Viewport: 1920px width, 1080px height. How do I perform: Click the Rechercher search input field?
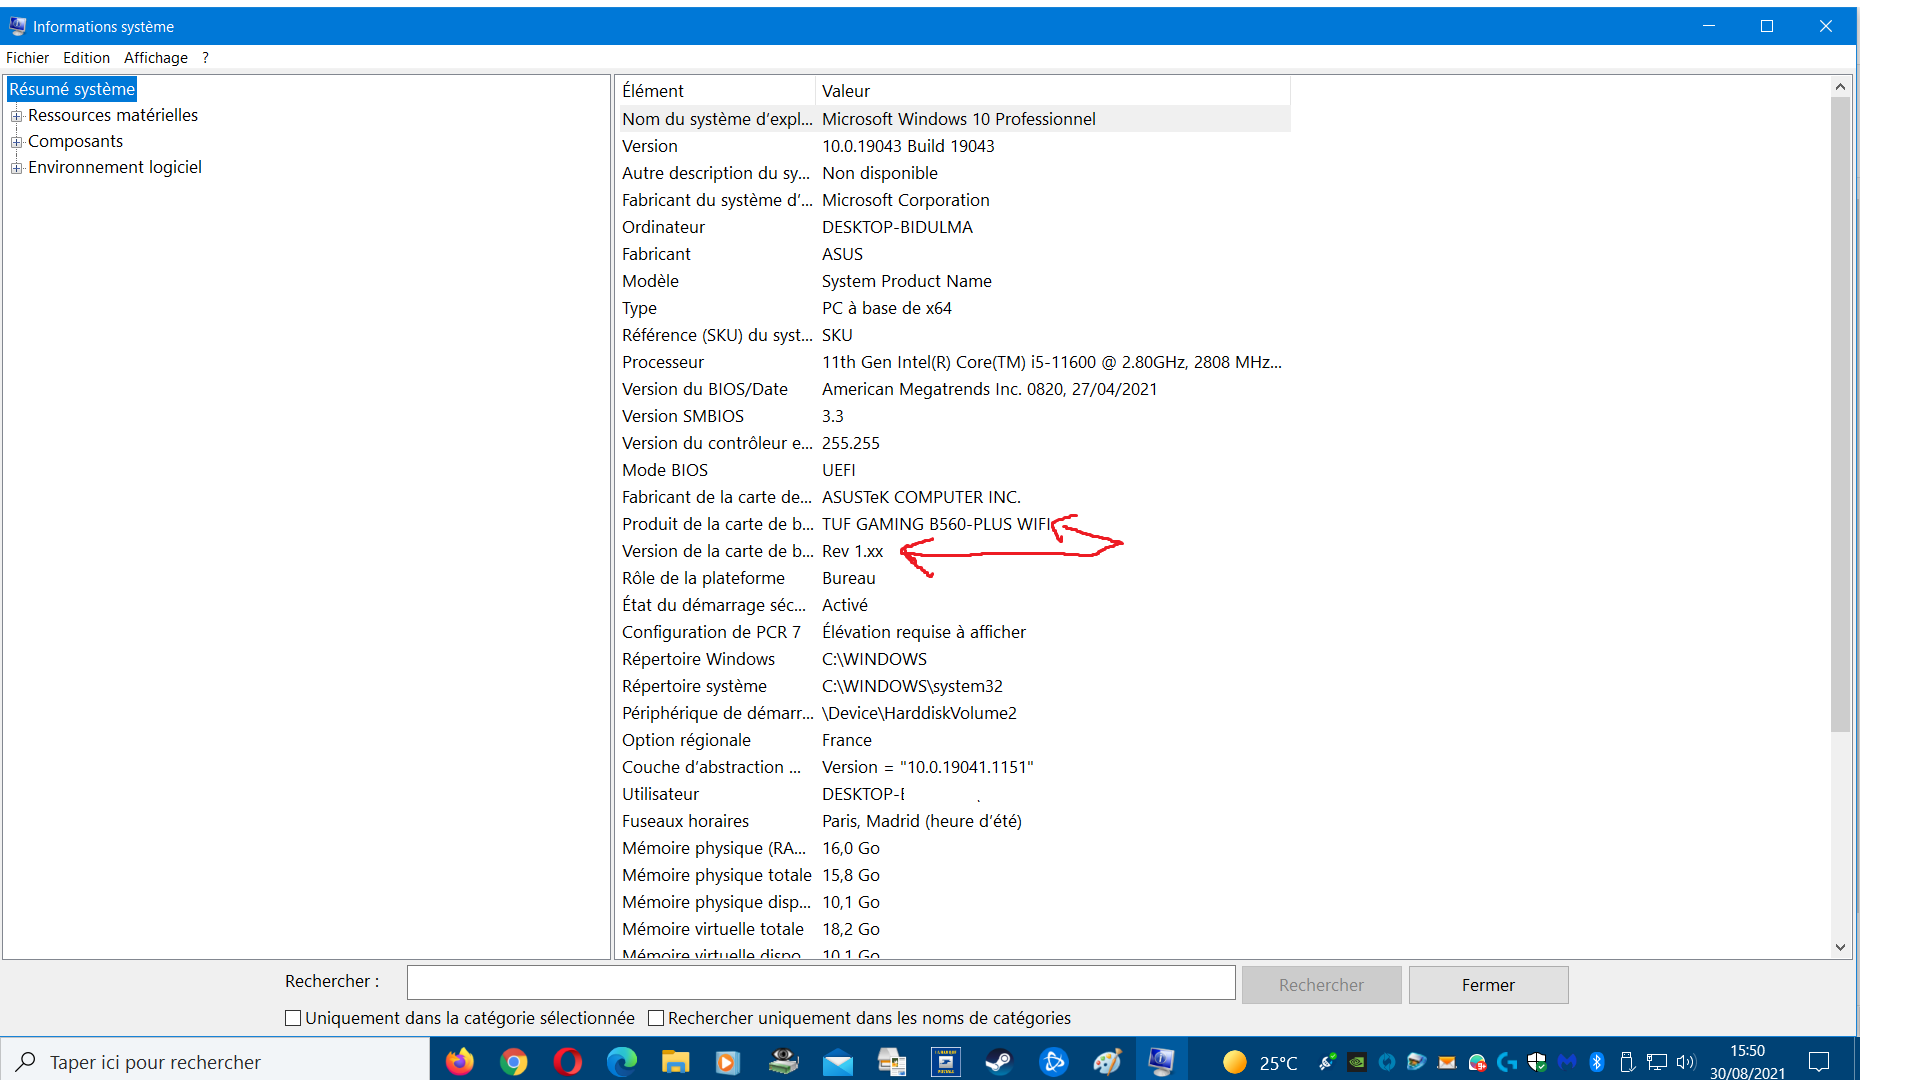821,983
